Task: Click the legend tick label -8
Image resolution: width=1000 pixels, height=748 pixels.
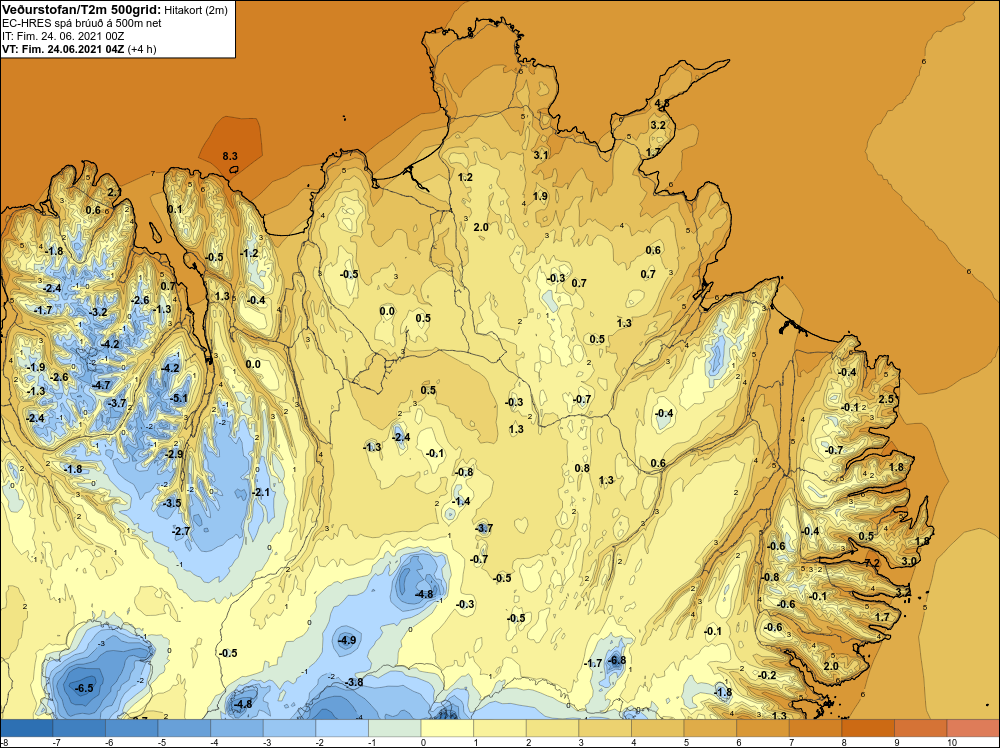Action: (4, 742)
